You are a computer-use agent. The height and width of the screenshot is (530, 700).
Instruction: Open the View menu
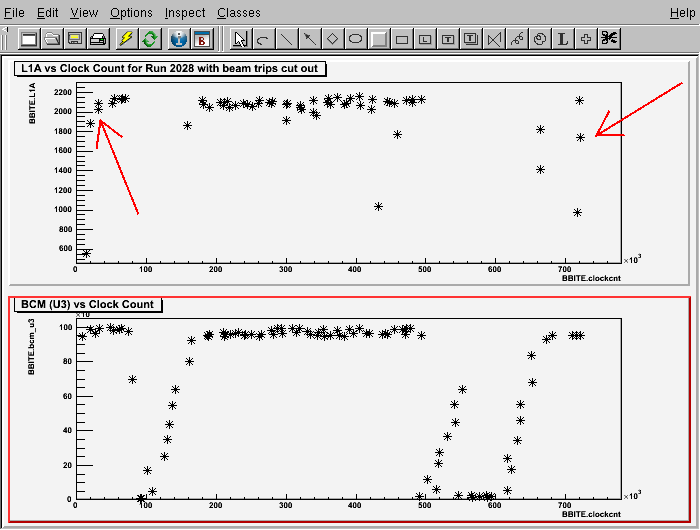pos(84,13)
